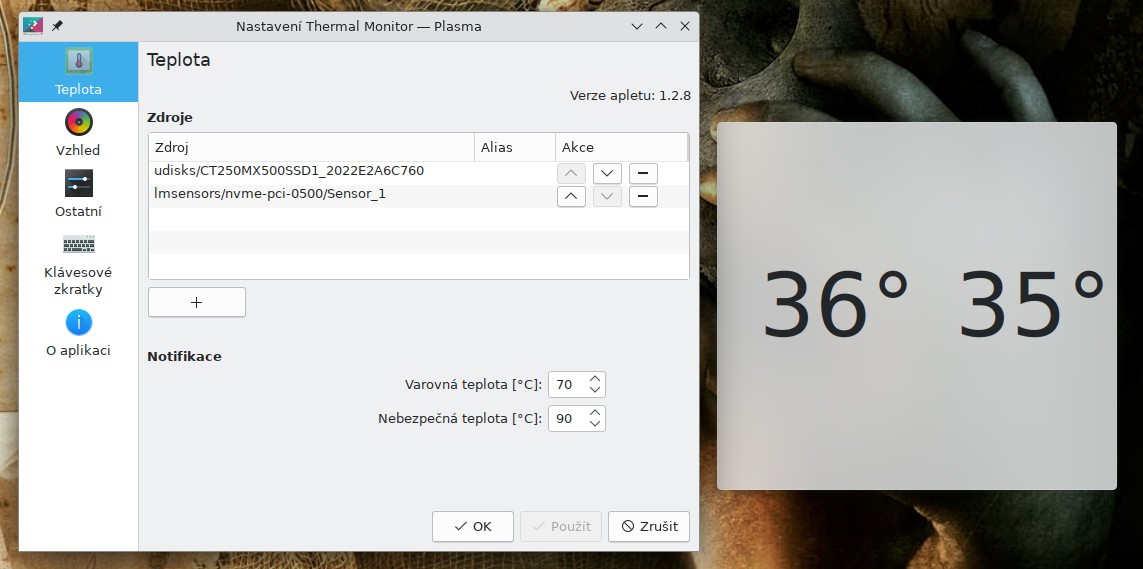Cancel with the Zrušit button
The width and height of the screenshot is (1143, 569).
pos(649,526)
